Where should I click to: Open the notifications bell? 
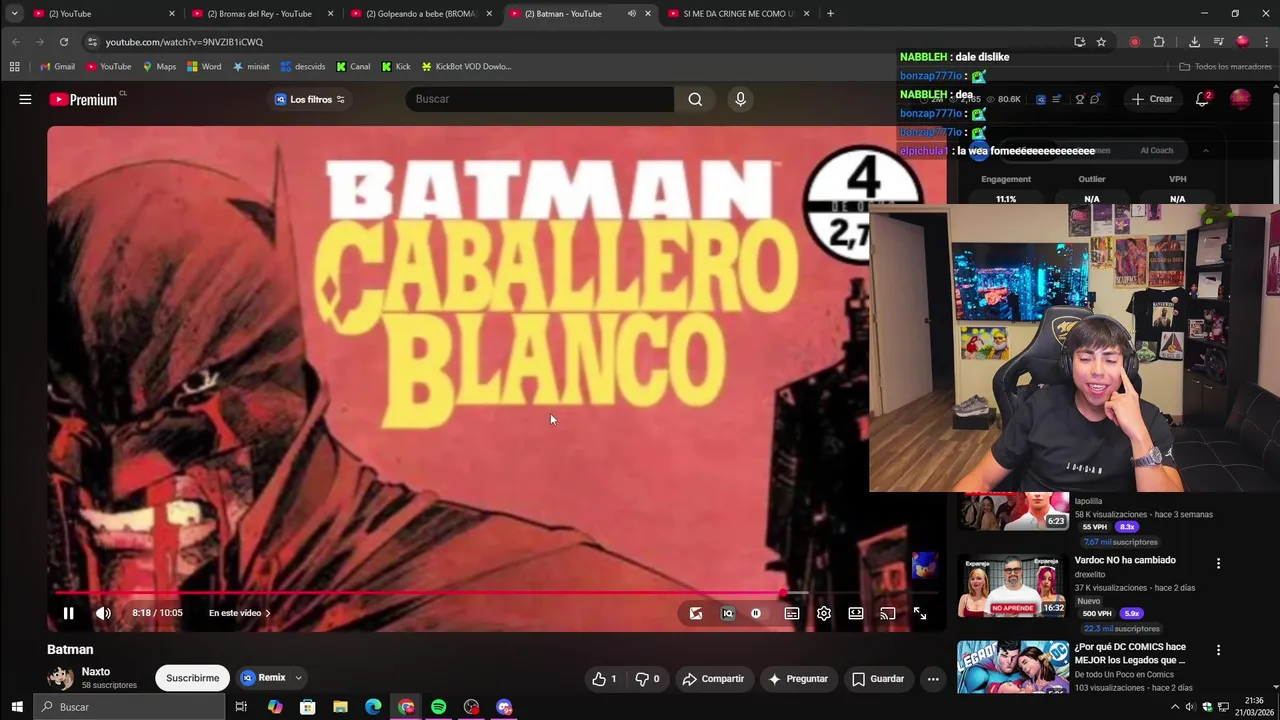pyautogui.click(x=1203, y=99)
